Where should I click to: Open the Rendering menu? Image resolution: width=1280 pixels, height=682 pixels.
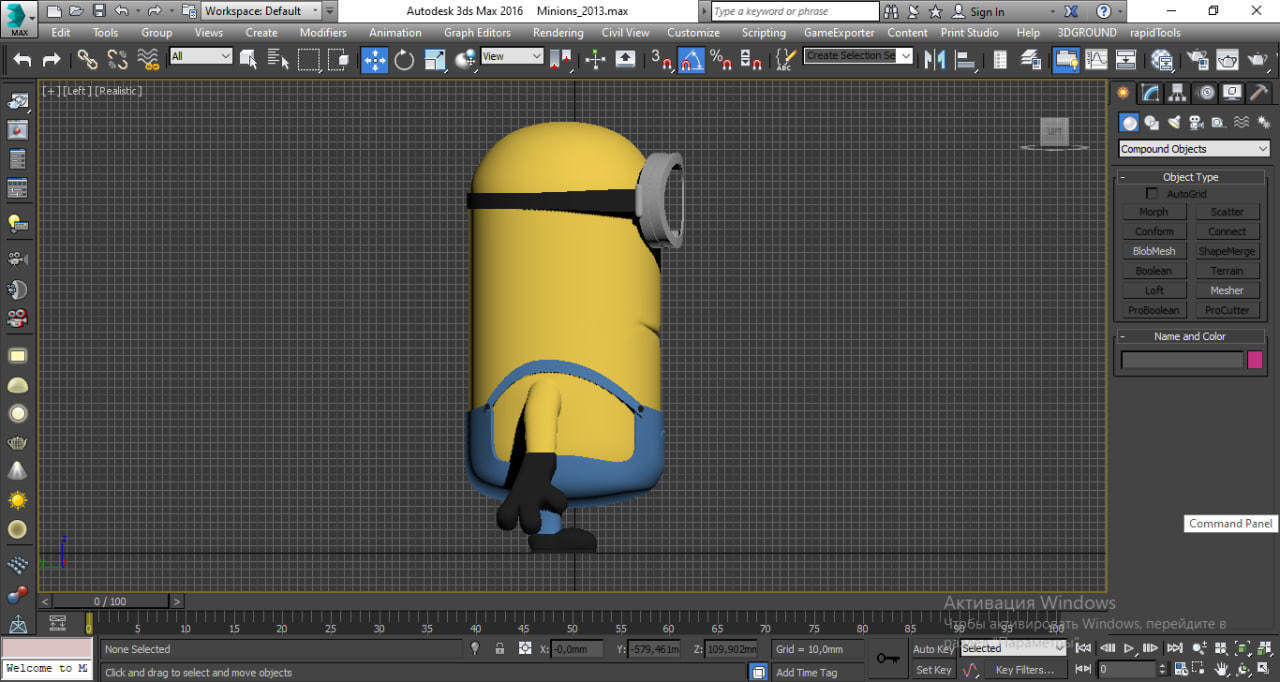point(558,33)
